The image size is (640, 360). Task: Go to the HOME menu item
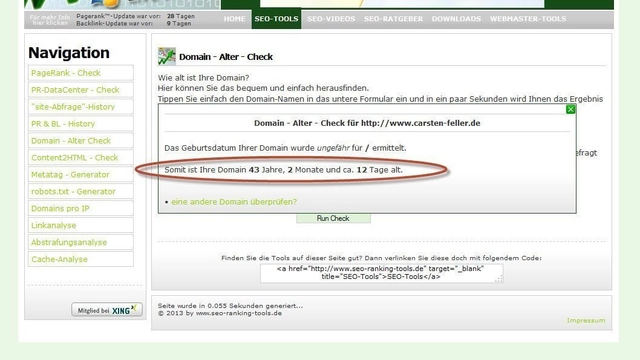pos(234,19)
